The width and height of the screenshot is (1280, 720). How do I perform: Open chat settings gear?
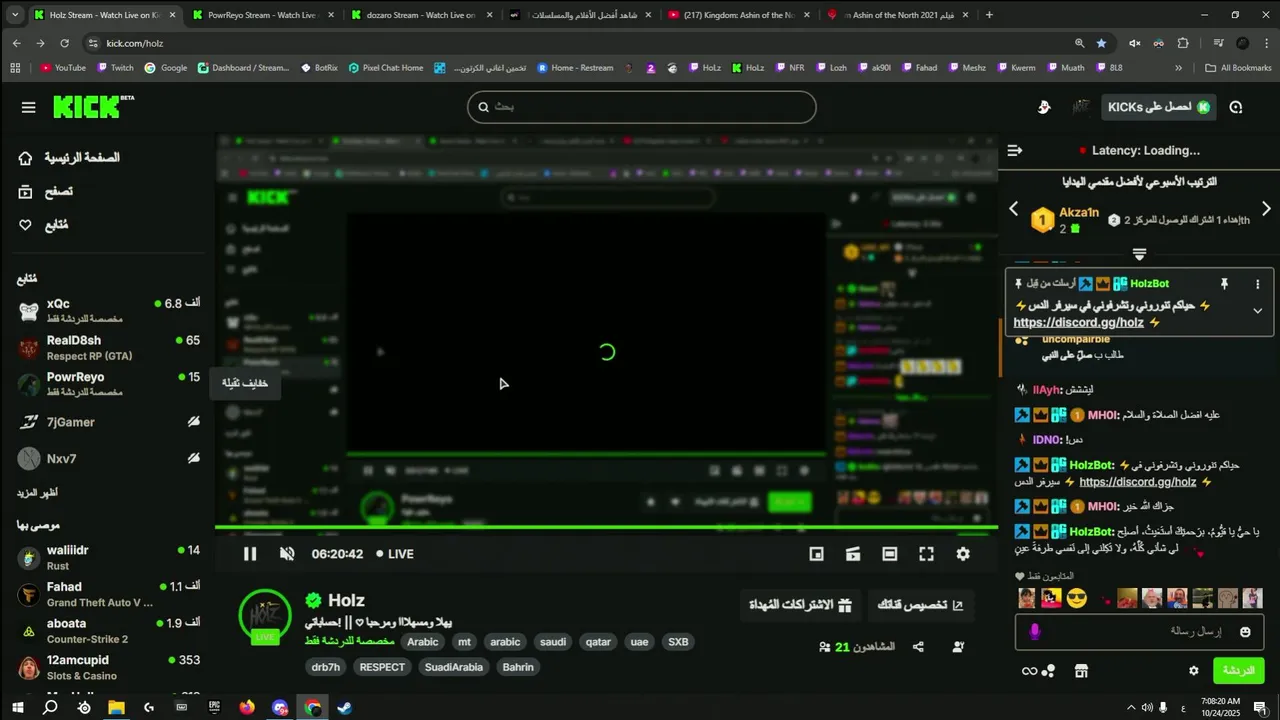[x=1193, y=671]
